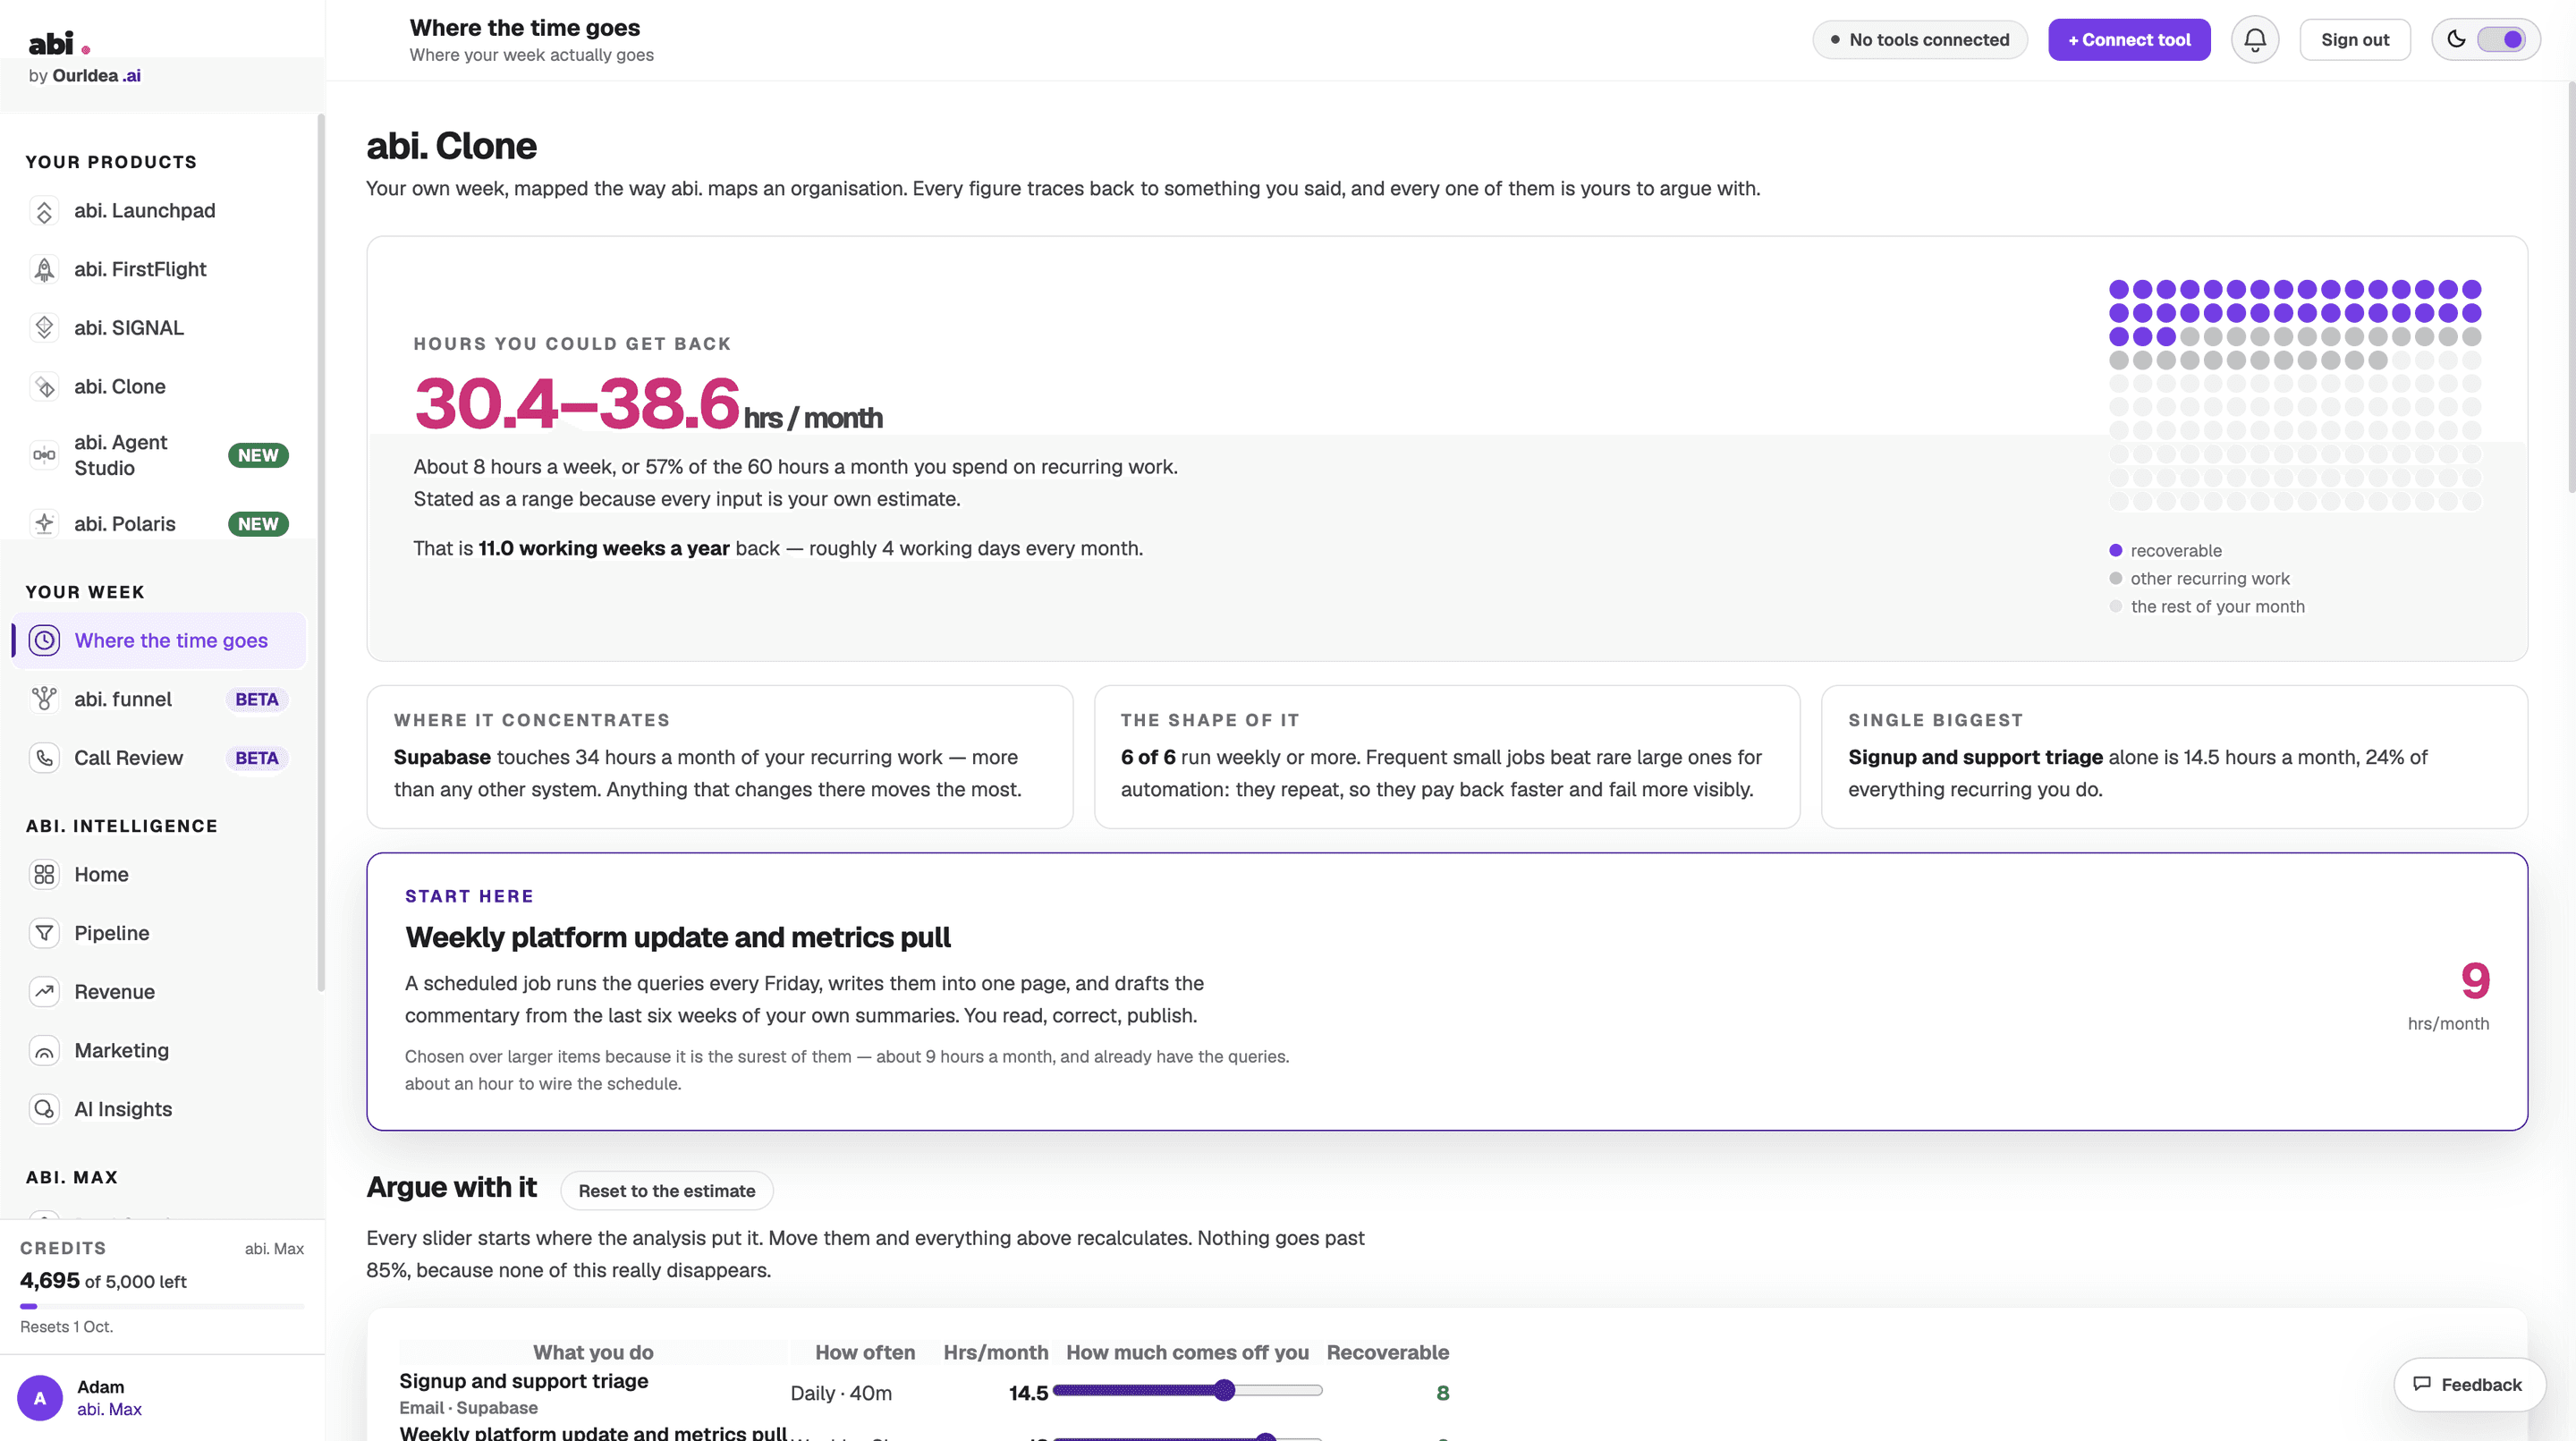Open the Pipeline funnel icon
The width and height of the screenshot is (2576, 1441).
44,934
